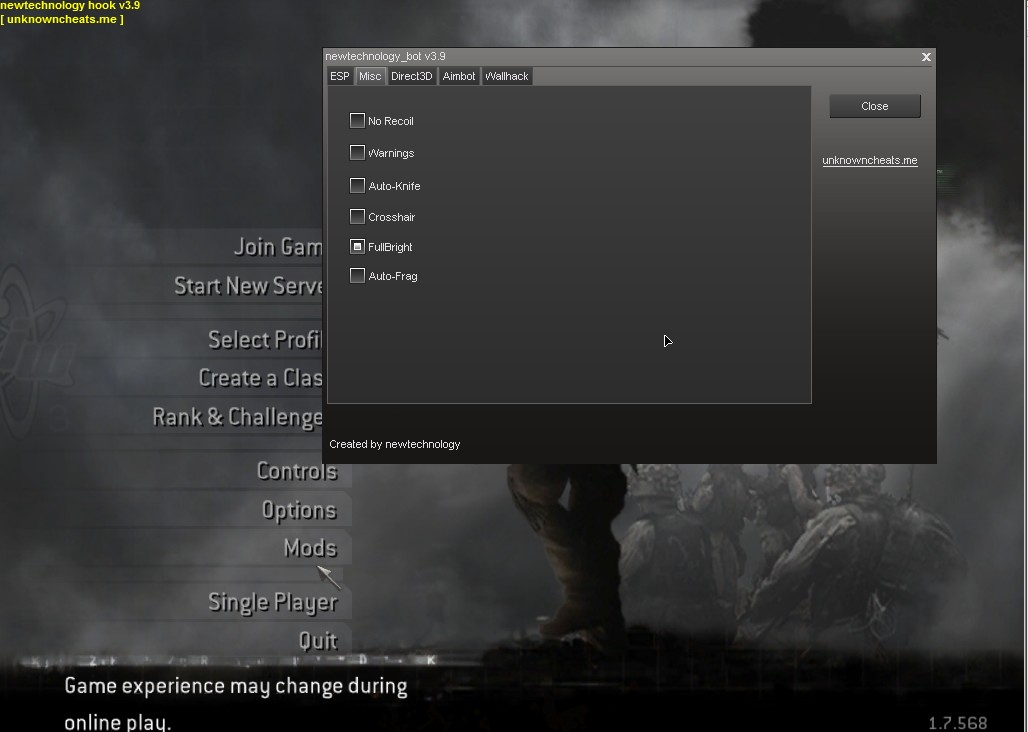Select Single Player in the game menu

coord(273,602)
